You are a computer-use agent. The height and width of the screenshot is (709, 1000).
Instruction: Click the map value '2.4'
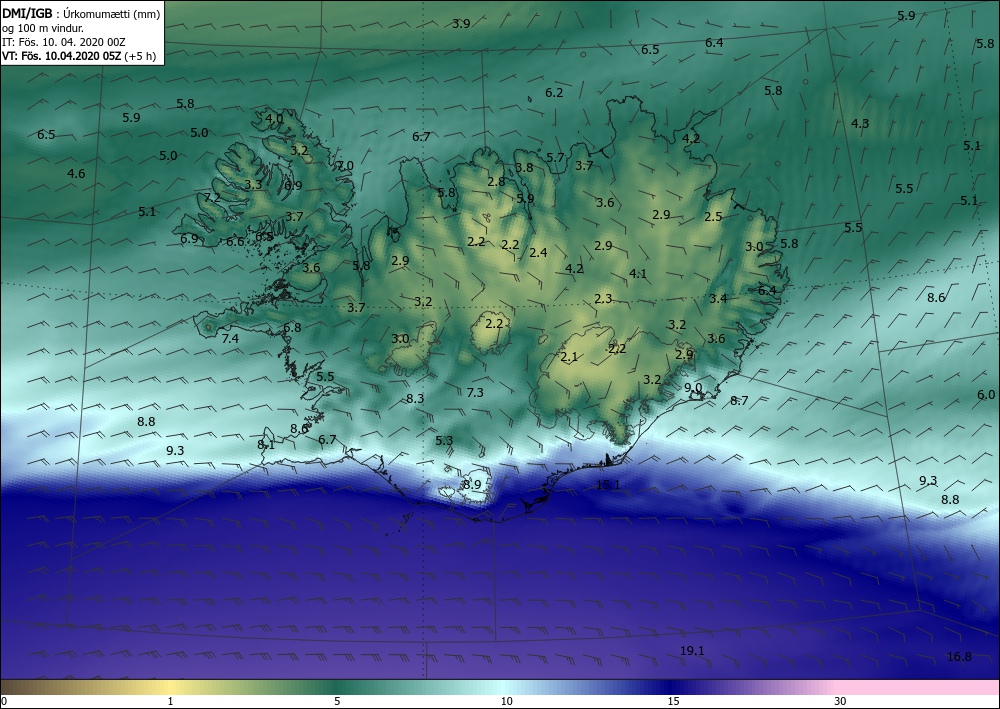click(x=538, y=252)
